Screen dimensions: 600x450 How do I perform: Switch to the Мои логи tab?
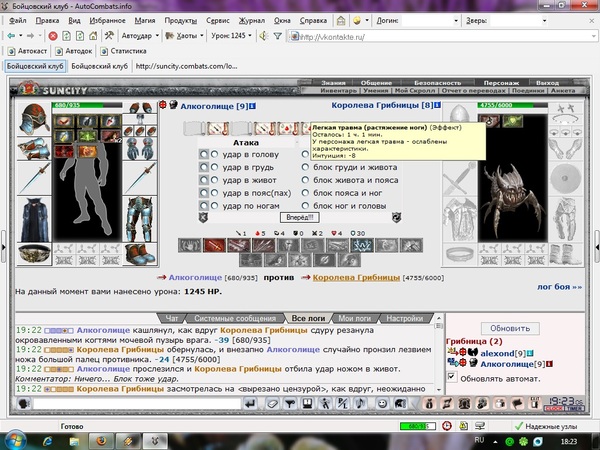354,318
